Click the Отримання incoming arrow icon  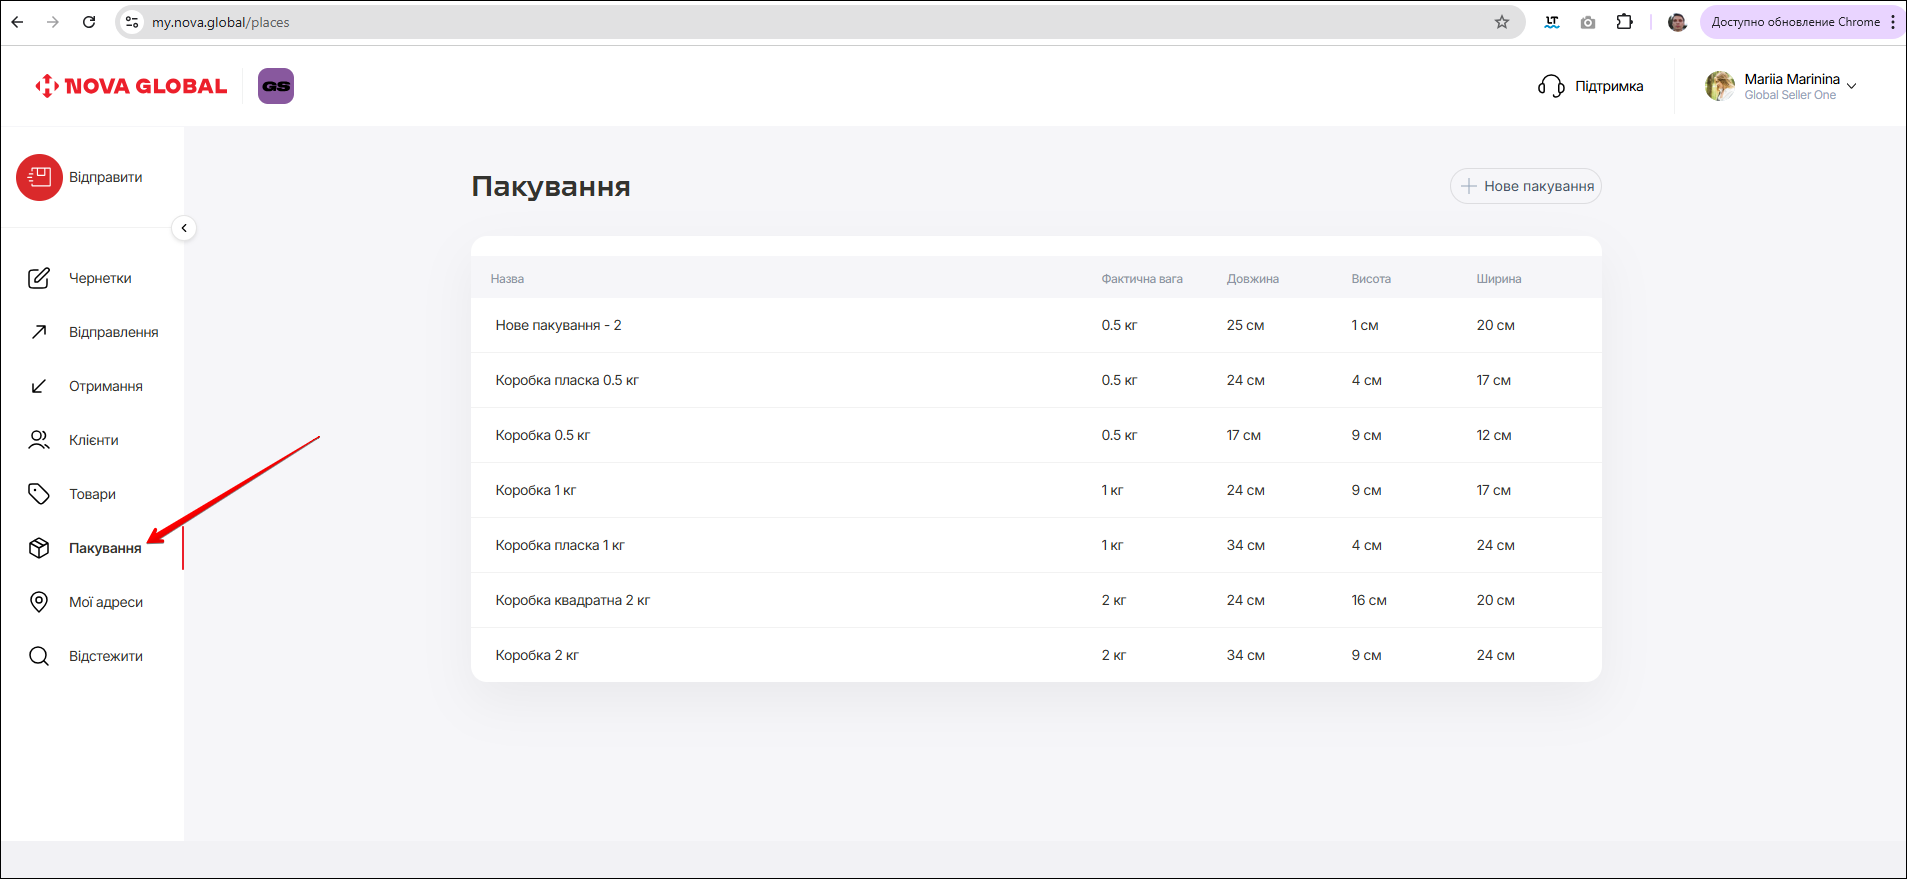(39, 386)
